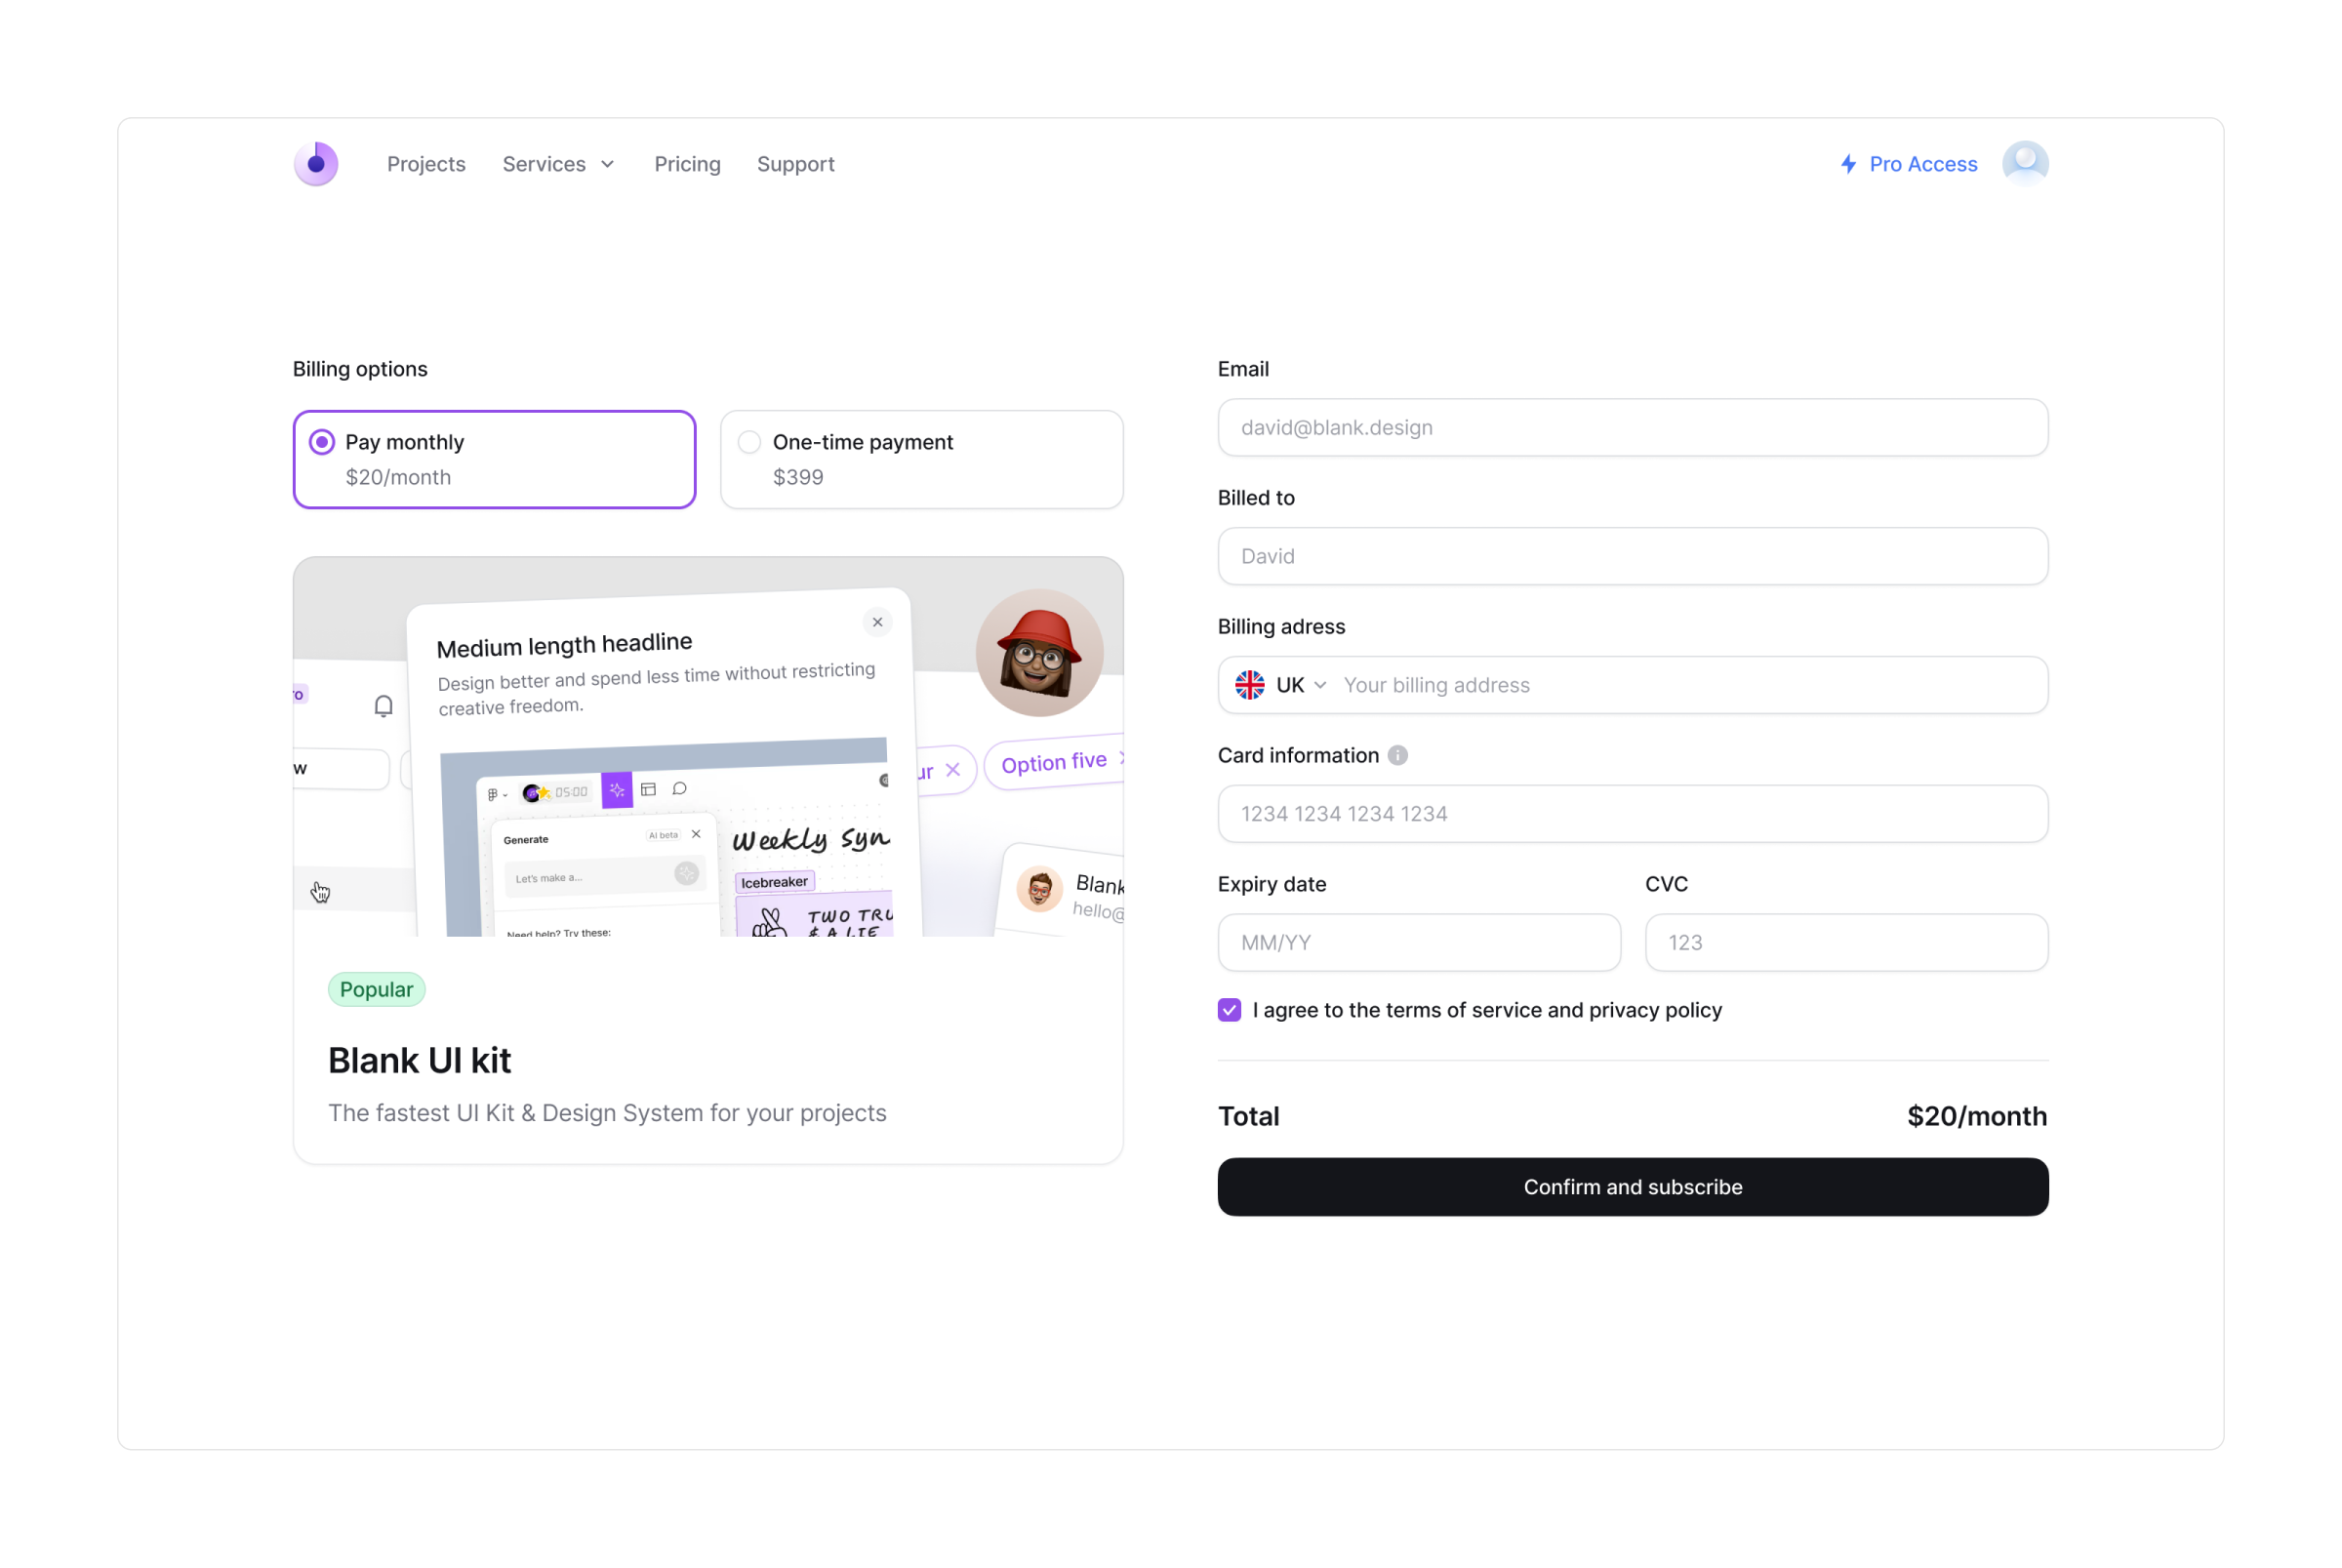Open the Pricing nav item
This screenshot has height=1568, width=2342.
pyautogui.click(x=687, y=164)
